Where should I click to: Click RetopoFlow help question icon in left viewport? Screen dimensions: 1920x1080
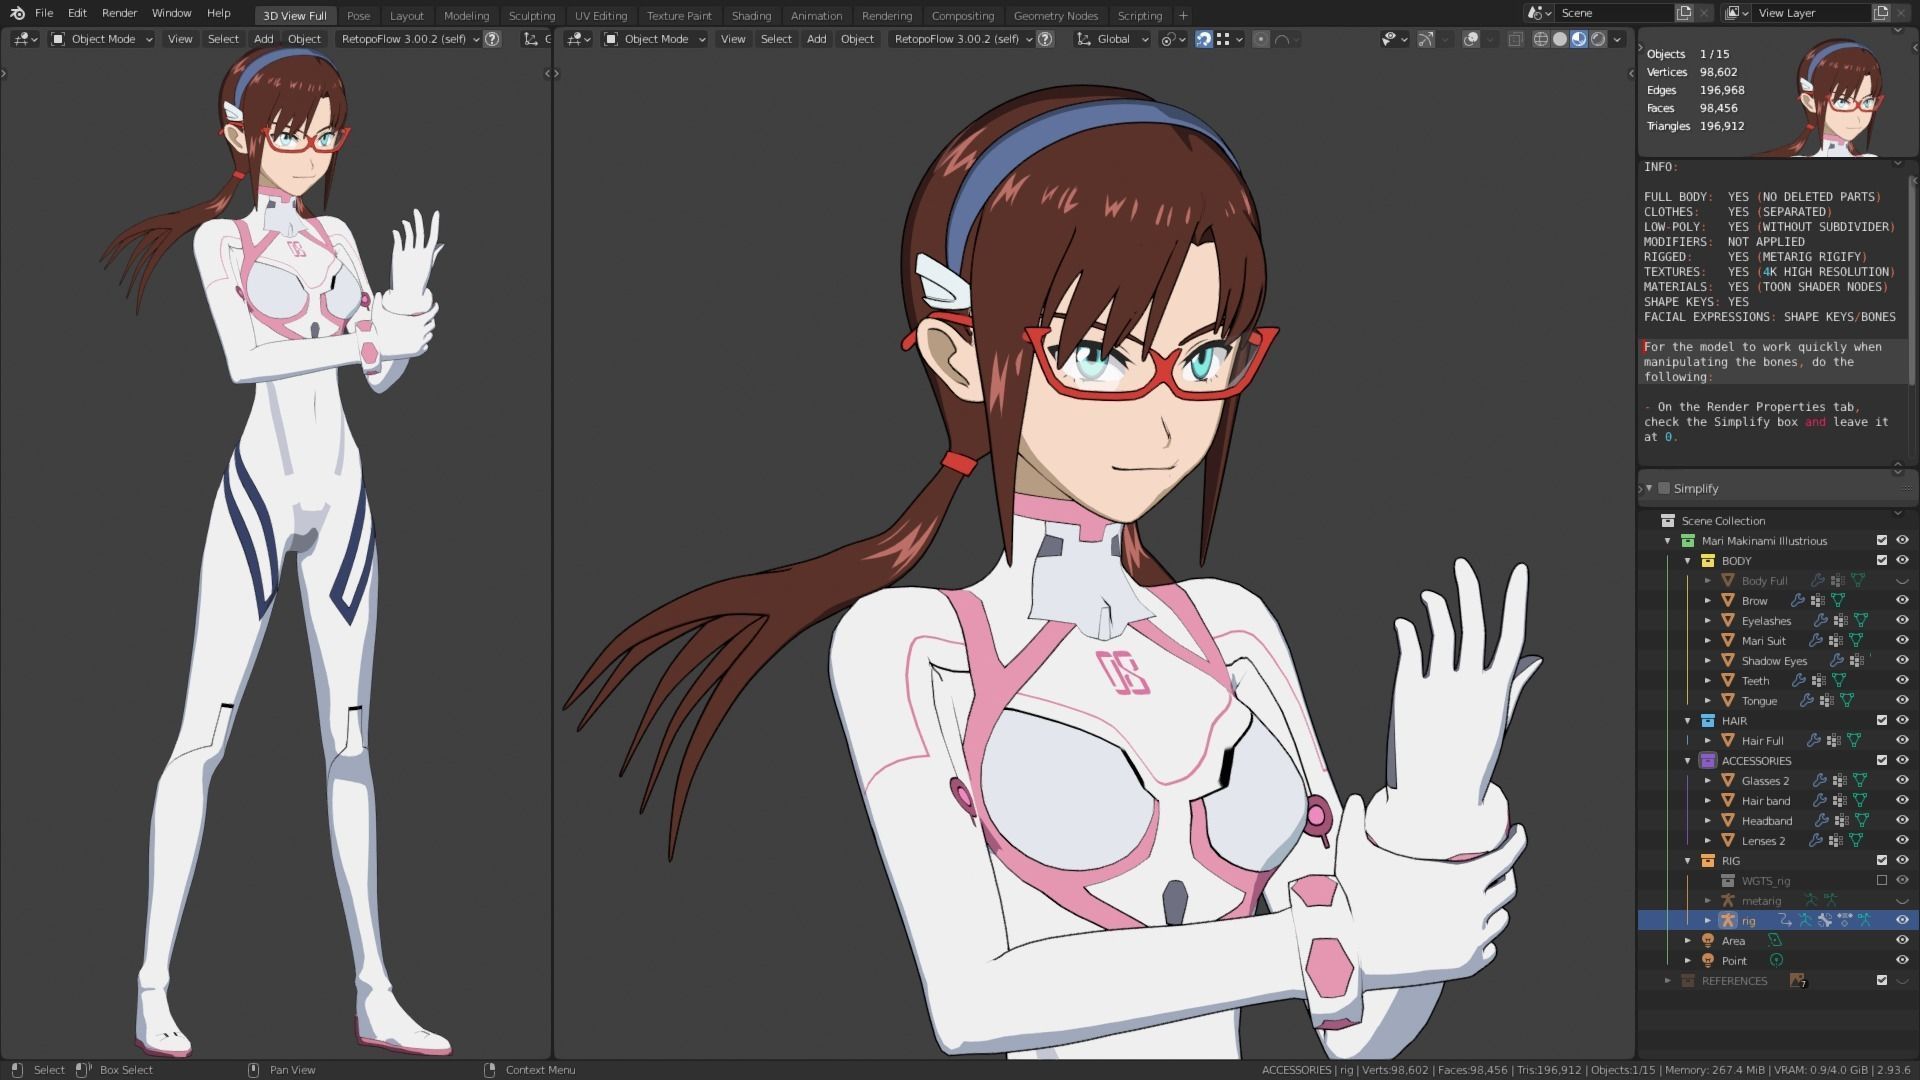pos(492,39)
